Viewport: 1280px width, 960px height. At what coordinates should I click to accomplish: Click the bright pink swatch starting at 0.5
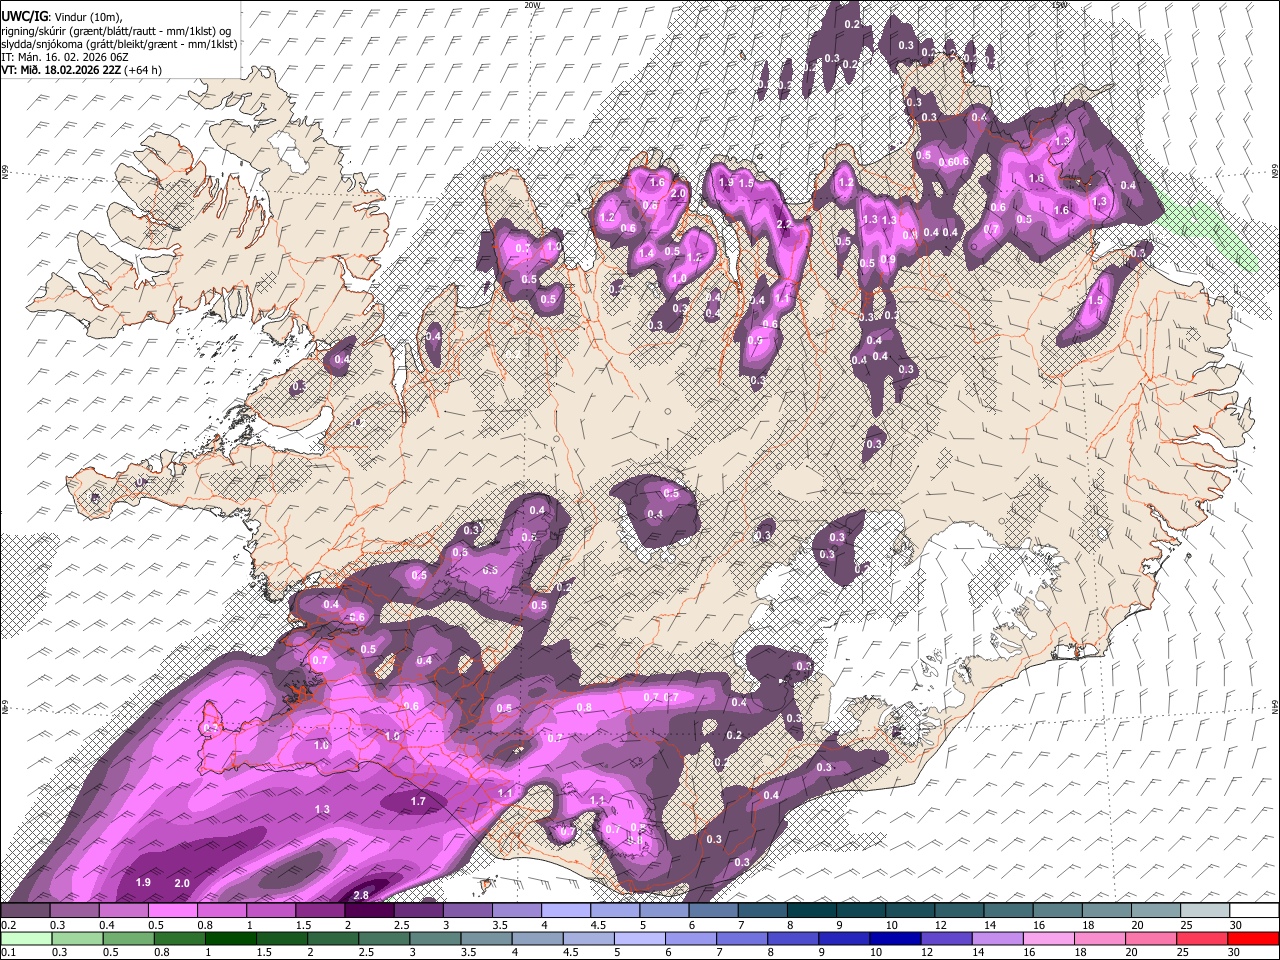pos(172,910)
